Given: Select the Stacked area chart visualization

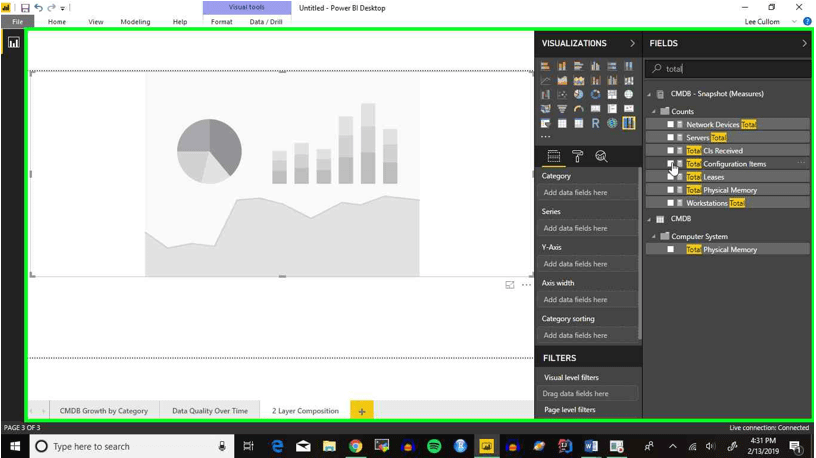Looking at the screenshot, I should click(579, 80).
